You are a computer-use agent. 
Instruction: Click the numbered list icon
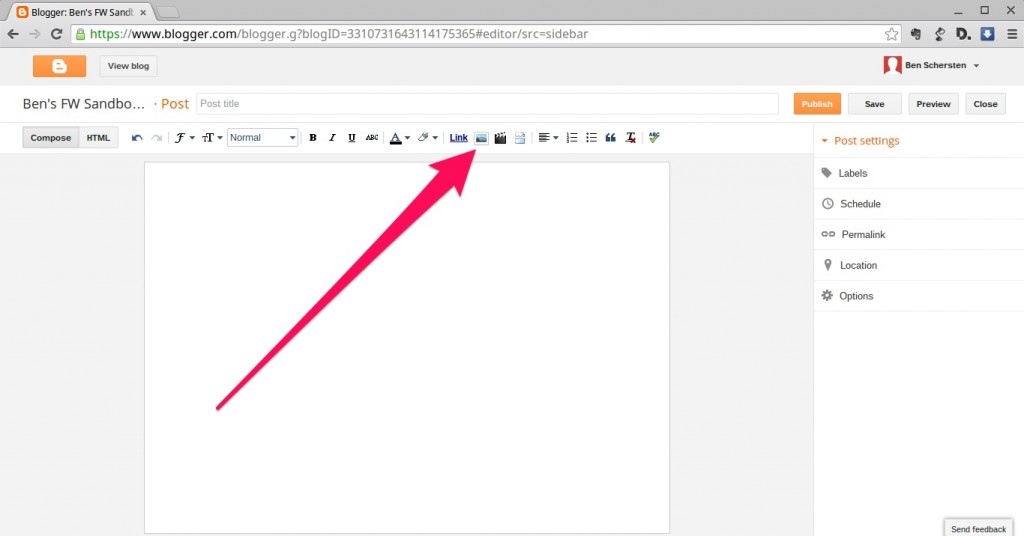pyautogui.click(x=571, y=138)
